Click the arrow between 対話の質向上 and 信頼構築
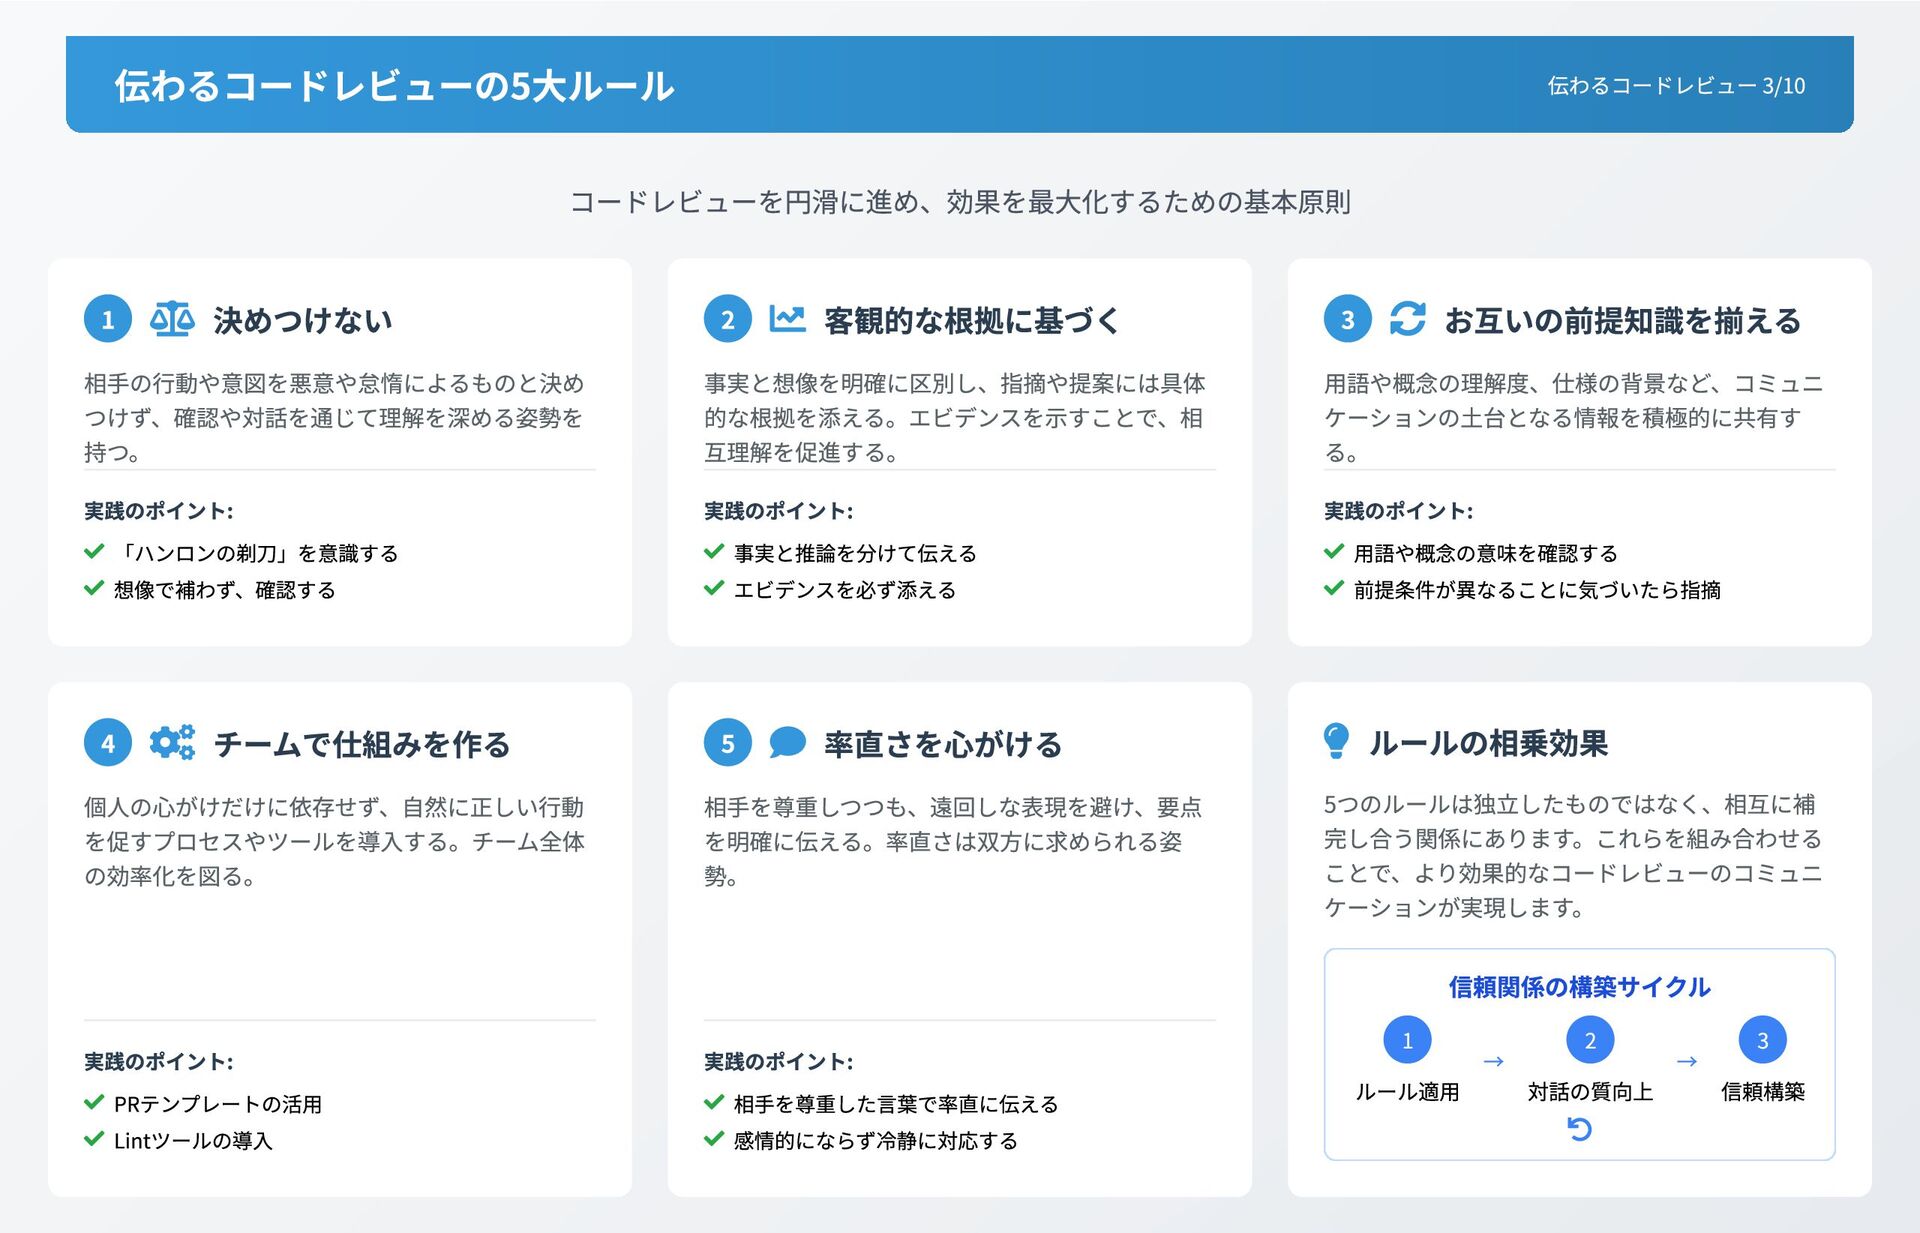The height and width of the screenshot is (1233, 1920). [1686, 1061]
